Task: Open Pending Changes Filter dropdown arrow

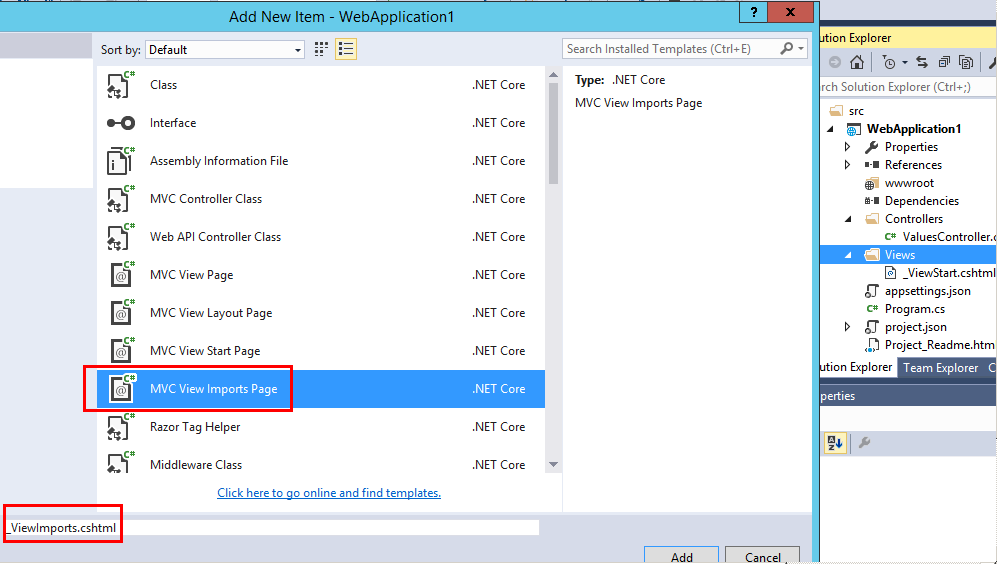Action: click(x=904, y=62)
